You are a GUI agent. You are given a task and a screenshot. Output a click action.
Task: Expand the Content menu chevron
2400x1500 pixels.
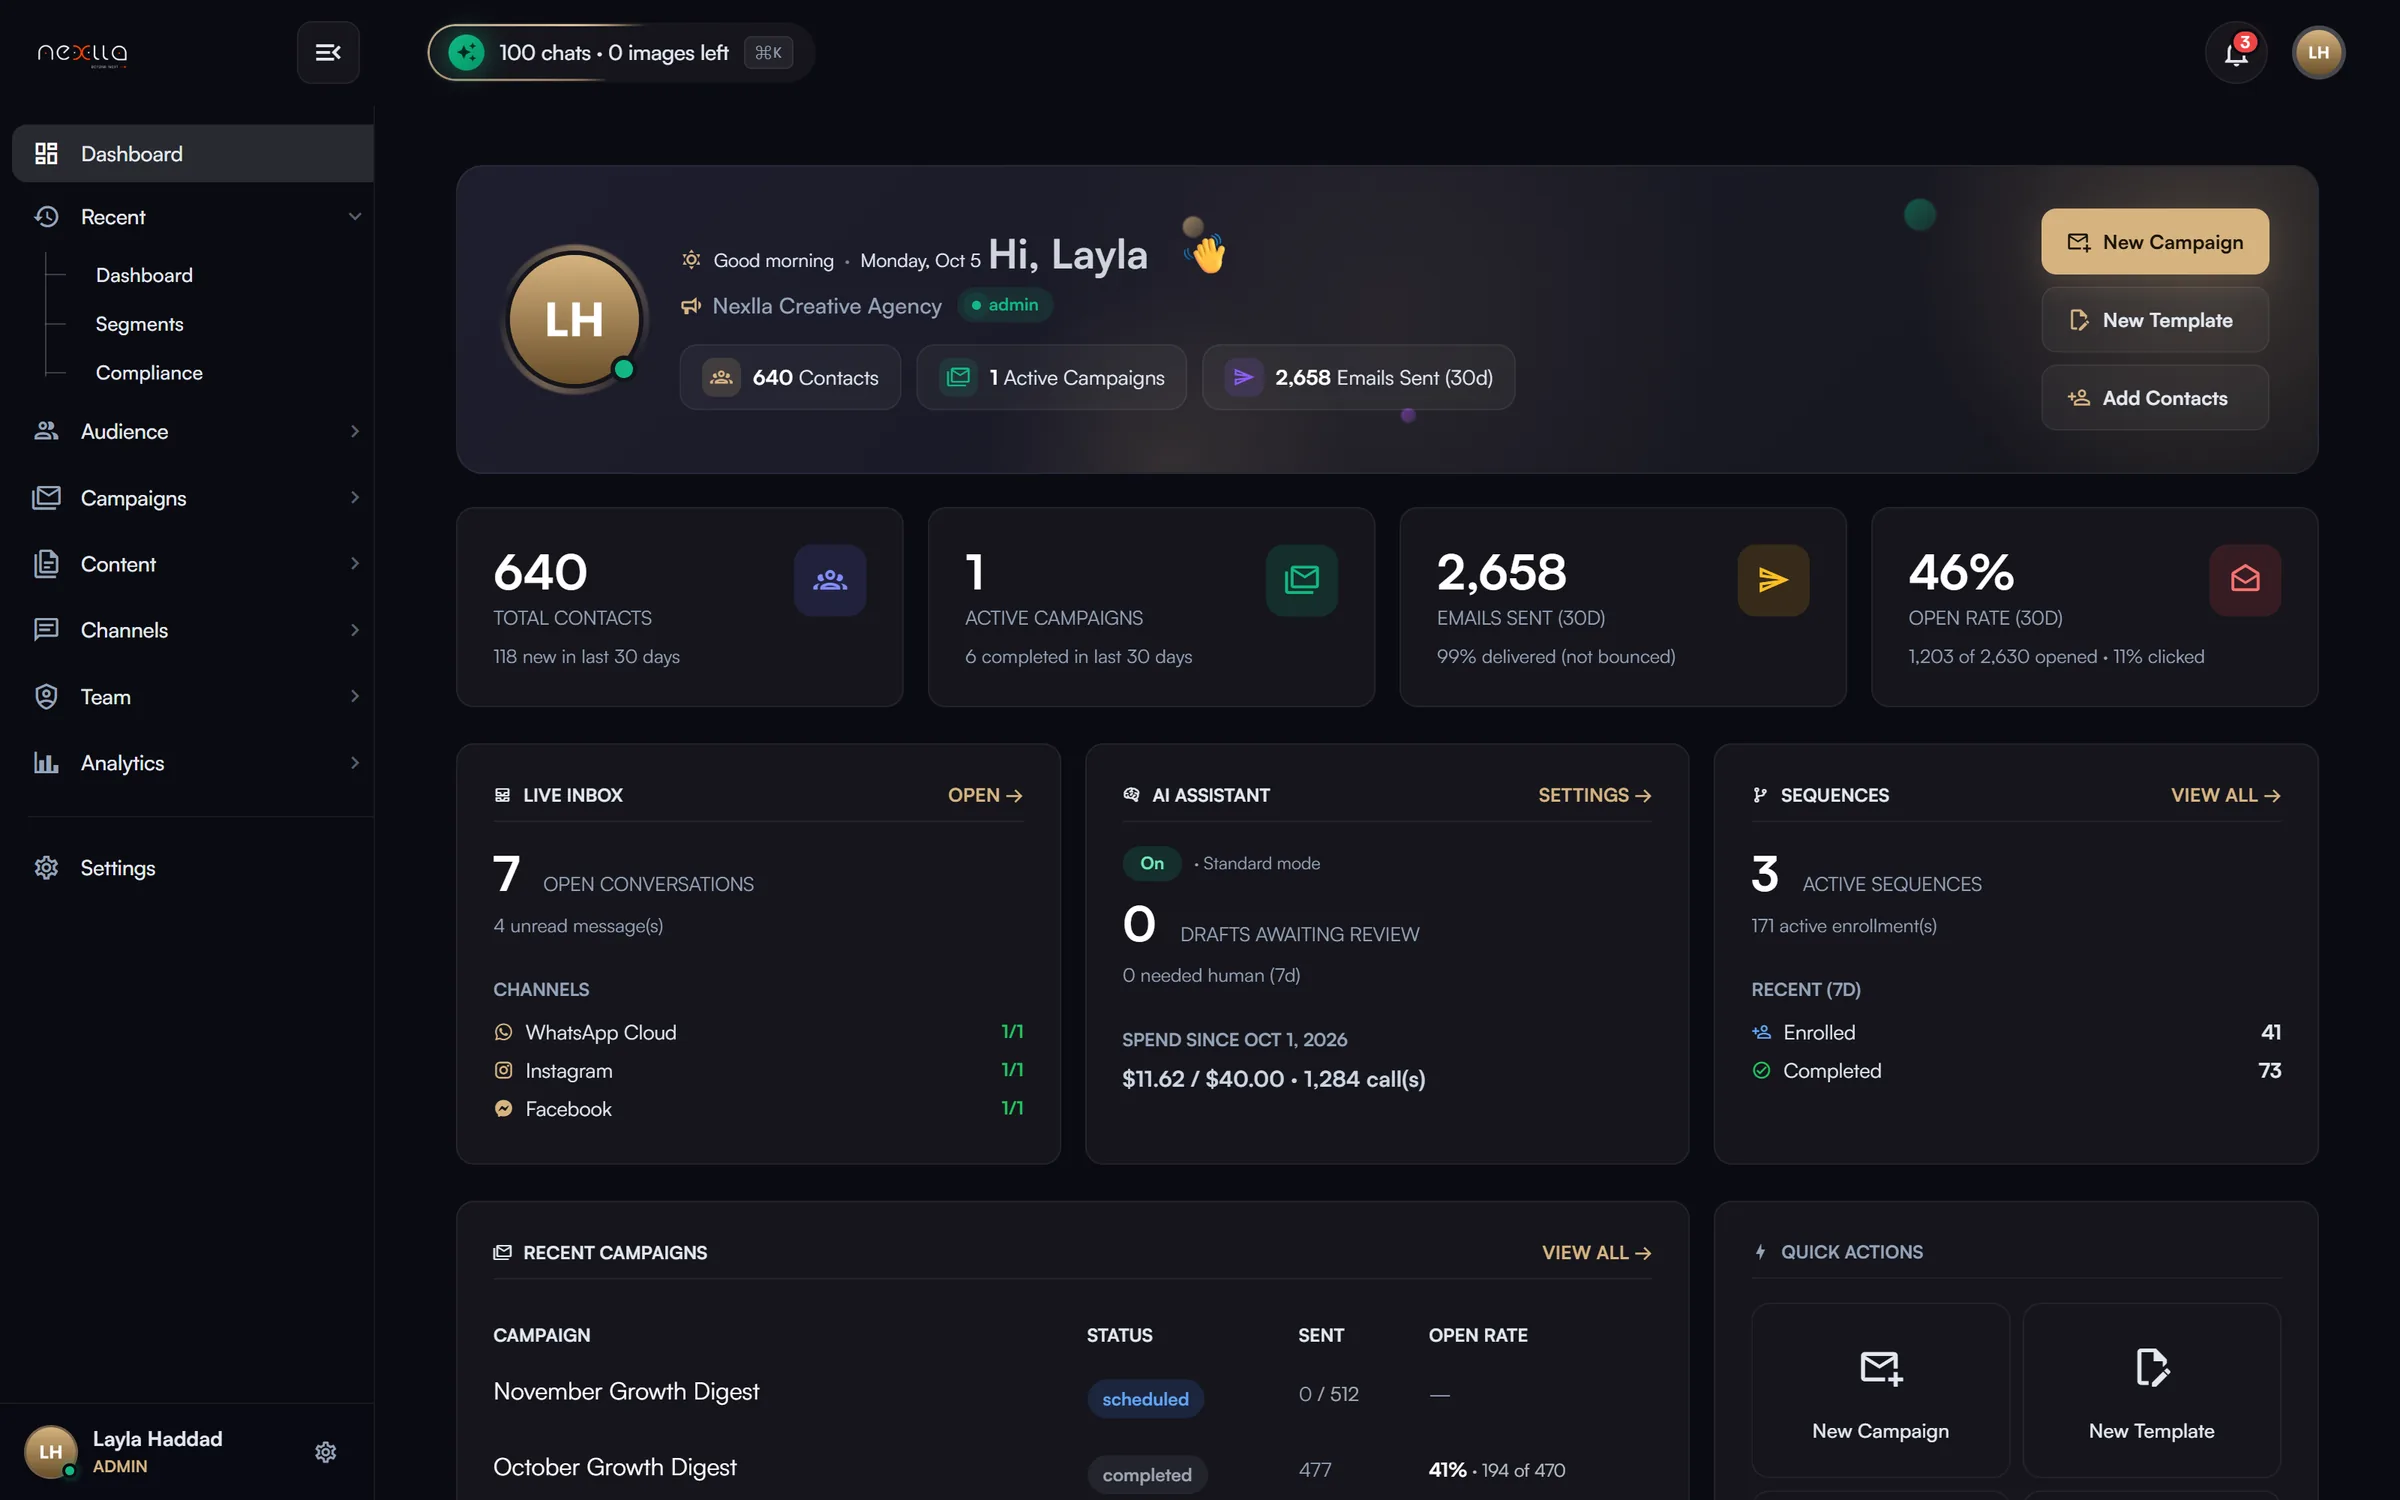click(x=354, y=563)
